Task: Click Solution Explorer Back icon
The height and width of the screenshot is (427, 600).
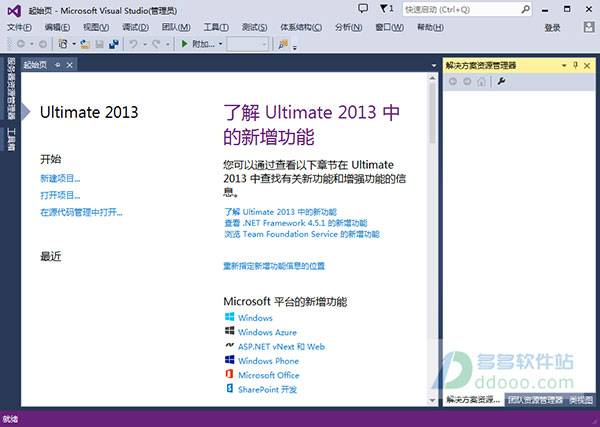Action: point(453,81)
